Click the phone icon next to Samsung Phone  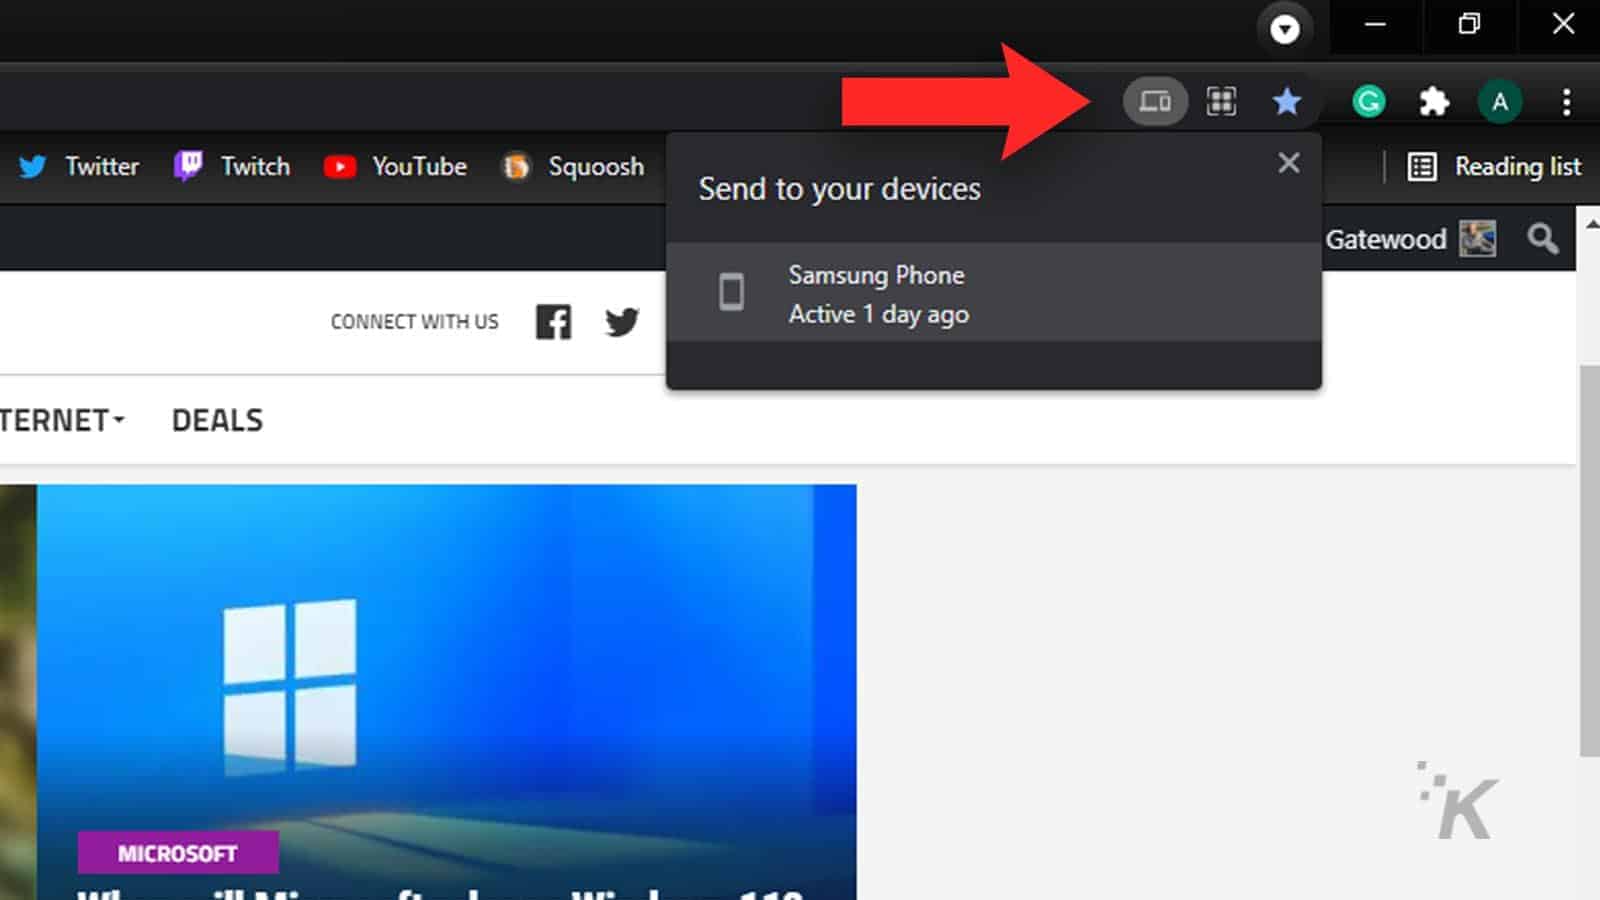[x=733, y=292]
